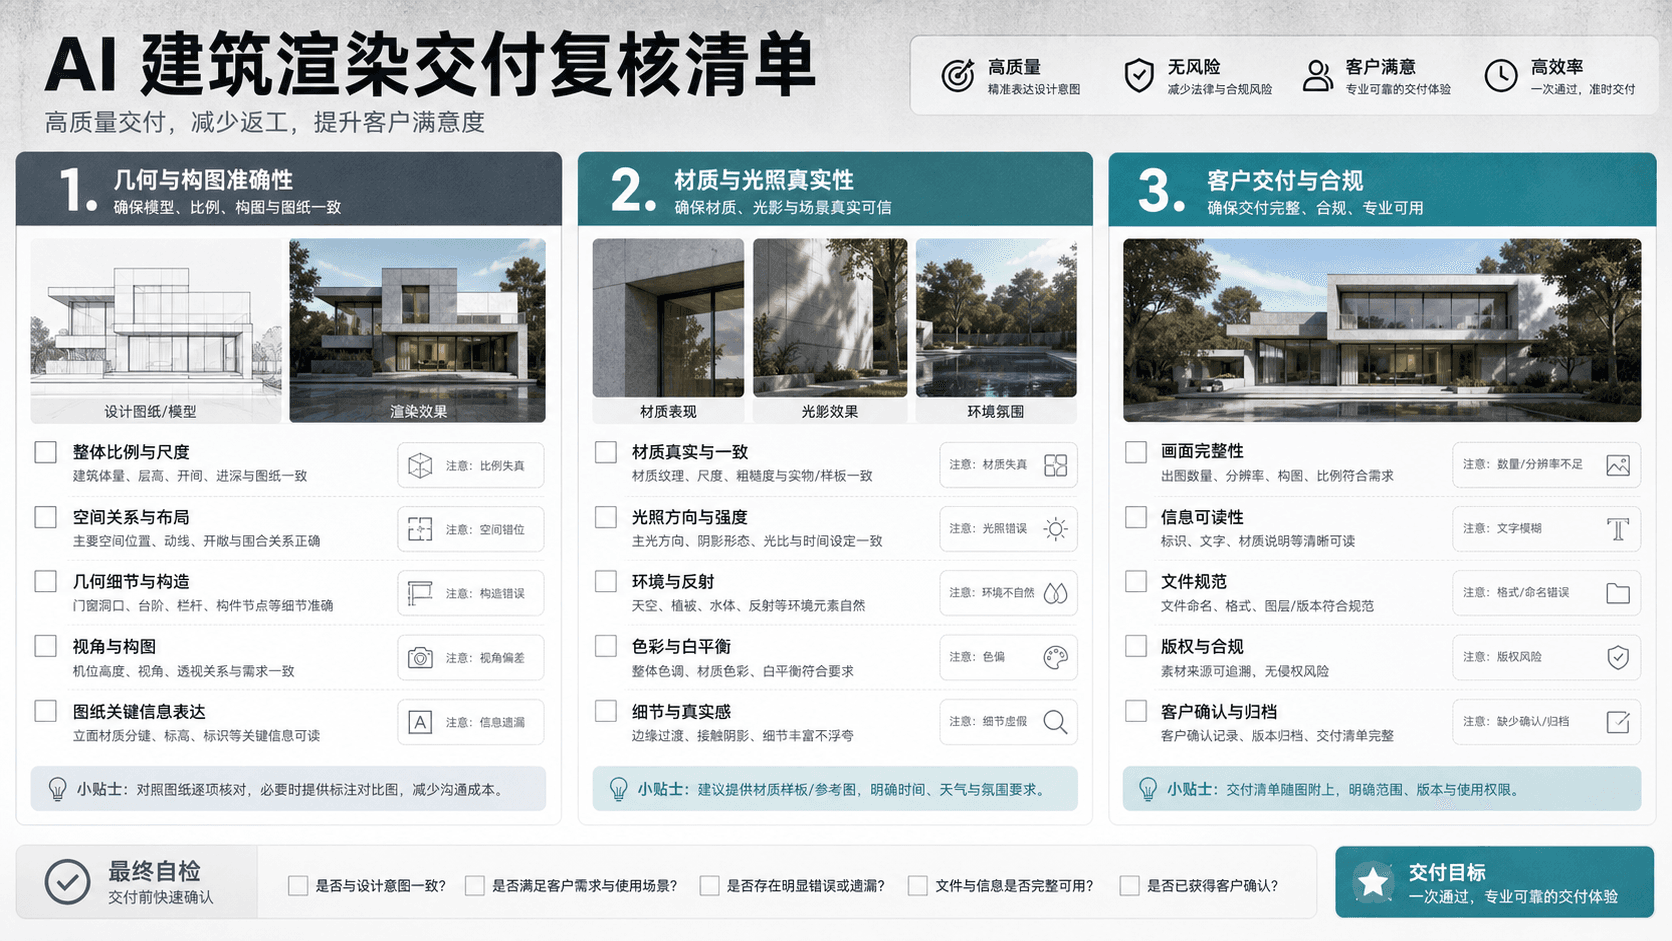Image resolution: width=1672 pixels, height=941 pixels.
Task: Click subtitle 高质量交付，减少返工，提升客户满意度
Action: (265, 122)
